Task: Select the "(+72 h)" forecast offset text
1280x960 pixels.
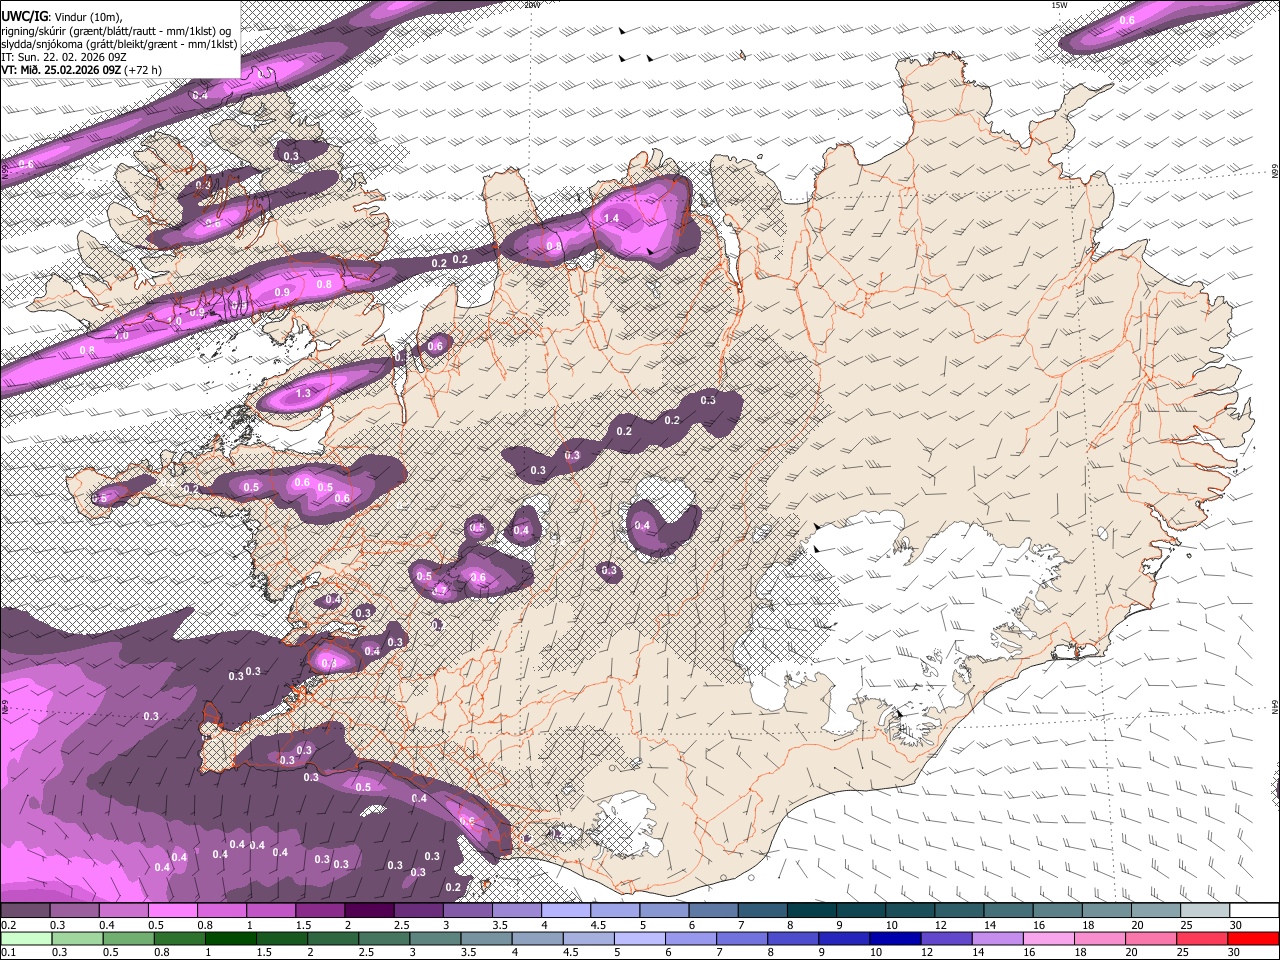Action: coord(144,70)
